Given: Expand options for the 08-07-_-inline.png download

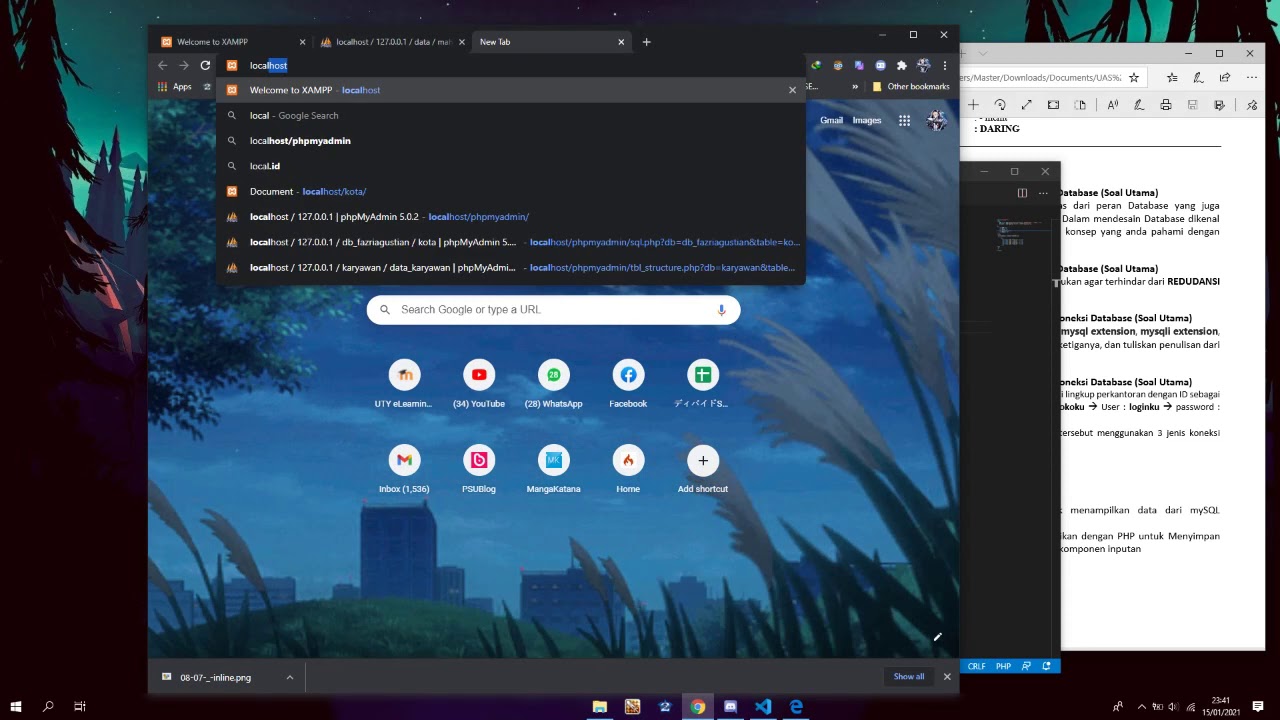Looking at the screenshot, I should [x=290, y=677].
